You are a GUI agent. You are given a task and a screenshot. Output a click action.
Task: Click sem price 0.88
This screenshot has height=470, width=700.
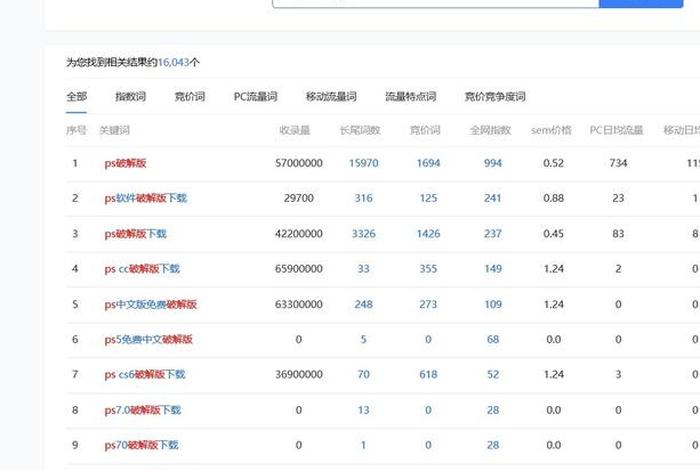(554, 198)
